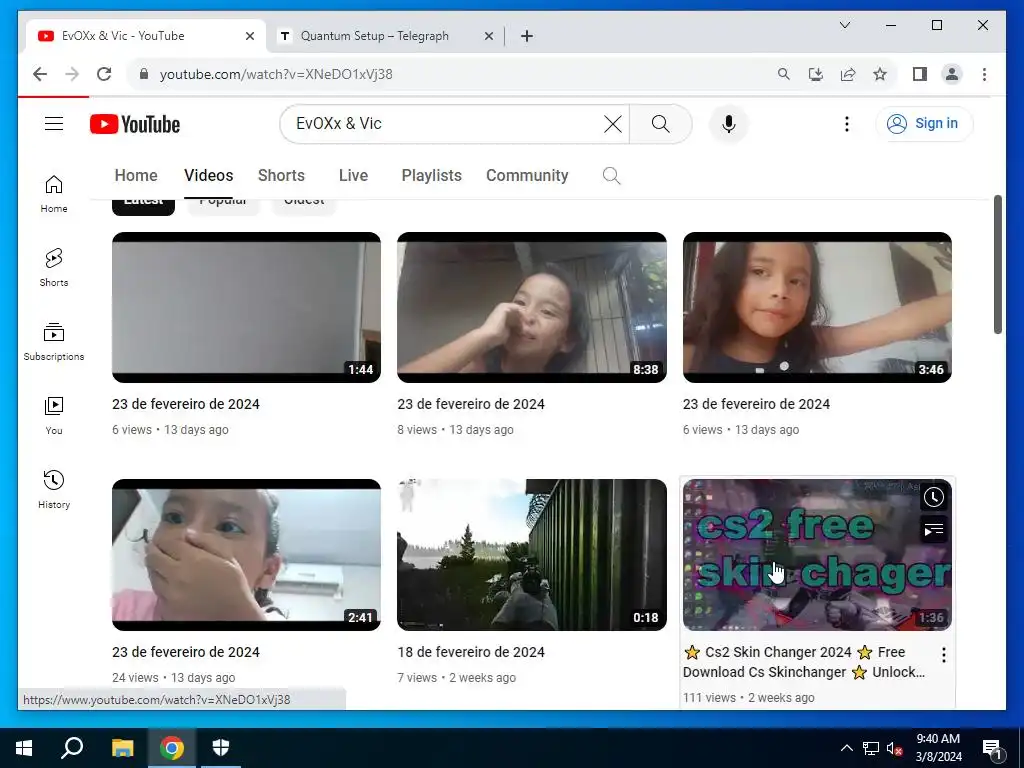Open the channel Playlists tab

coord(431,175)
